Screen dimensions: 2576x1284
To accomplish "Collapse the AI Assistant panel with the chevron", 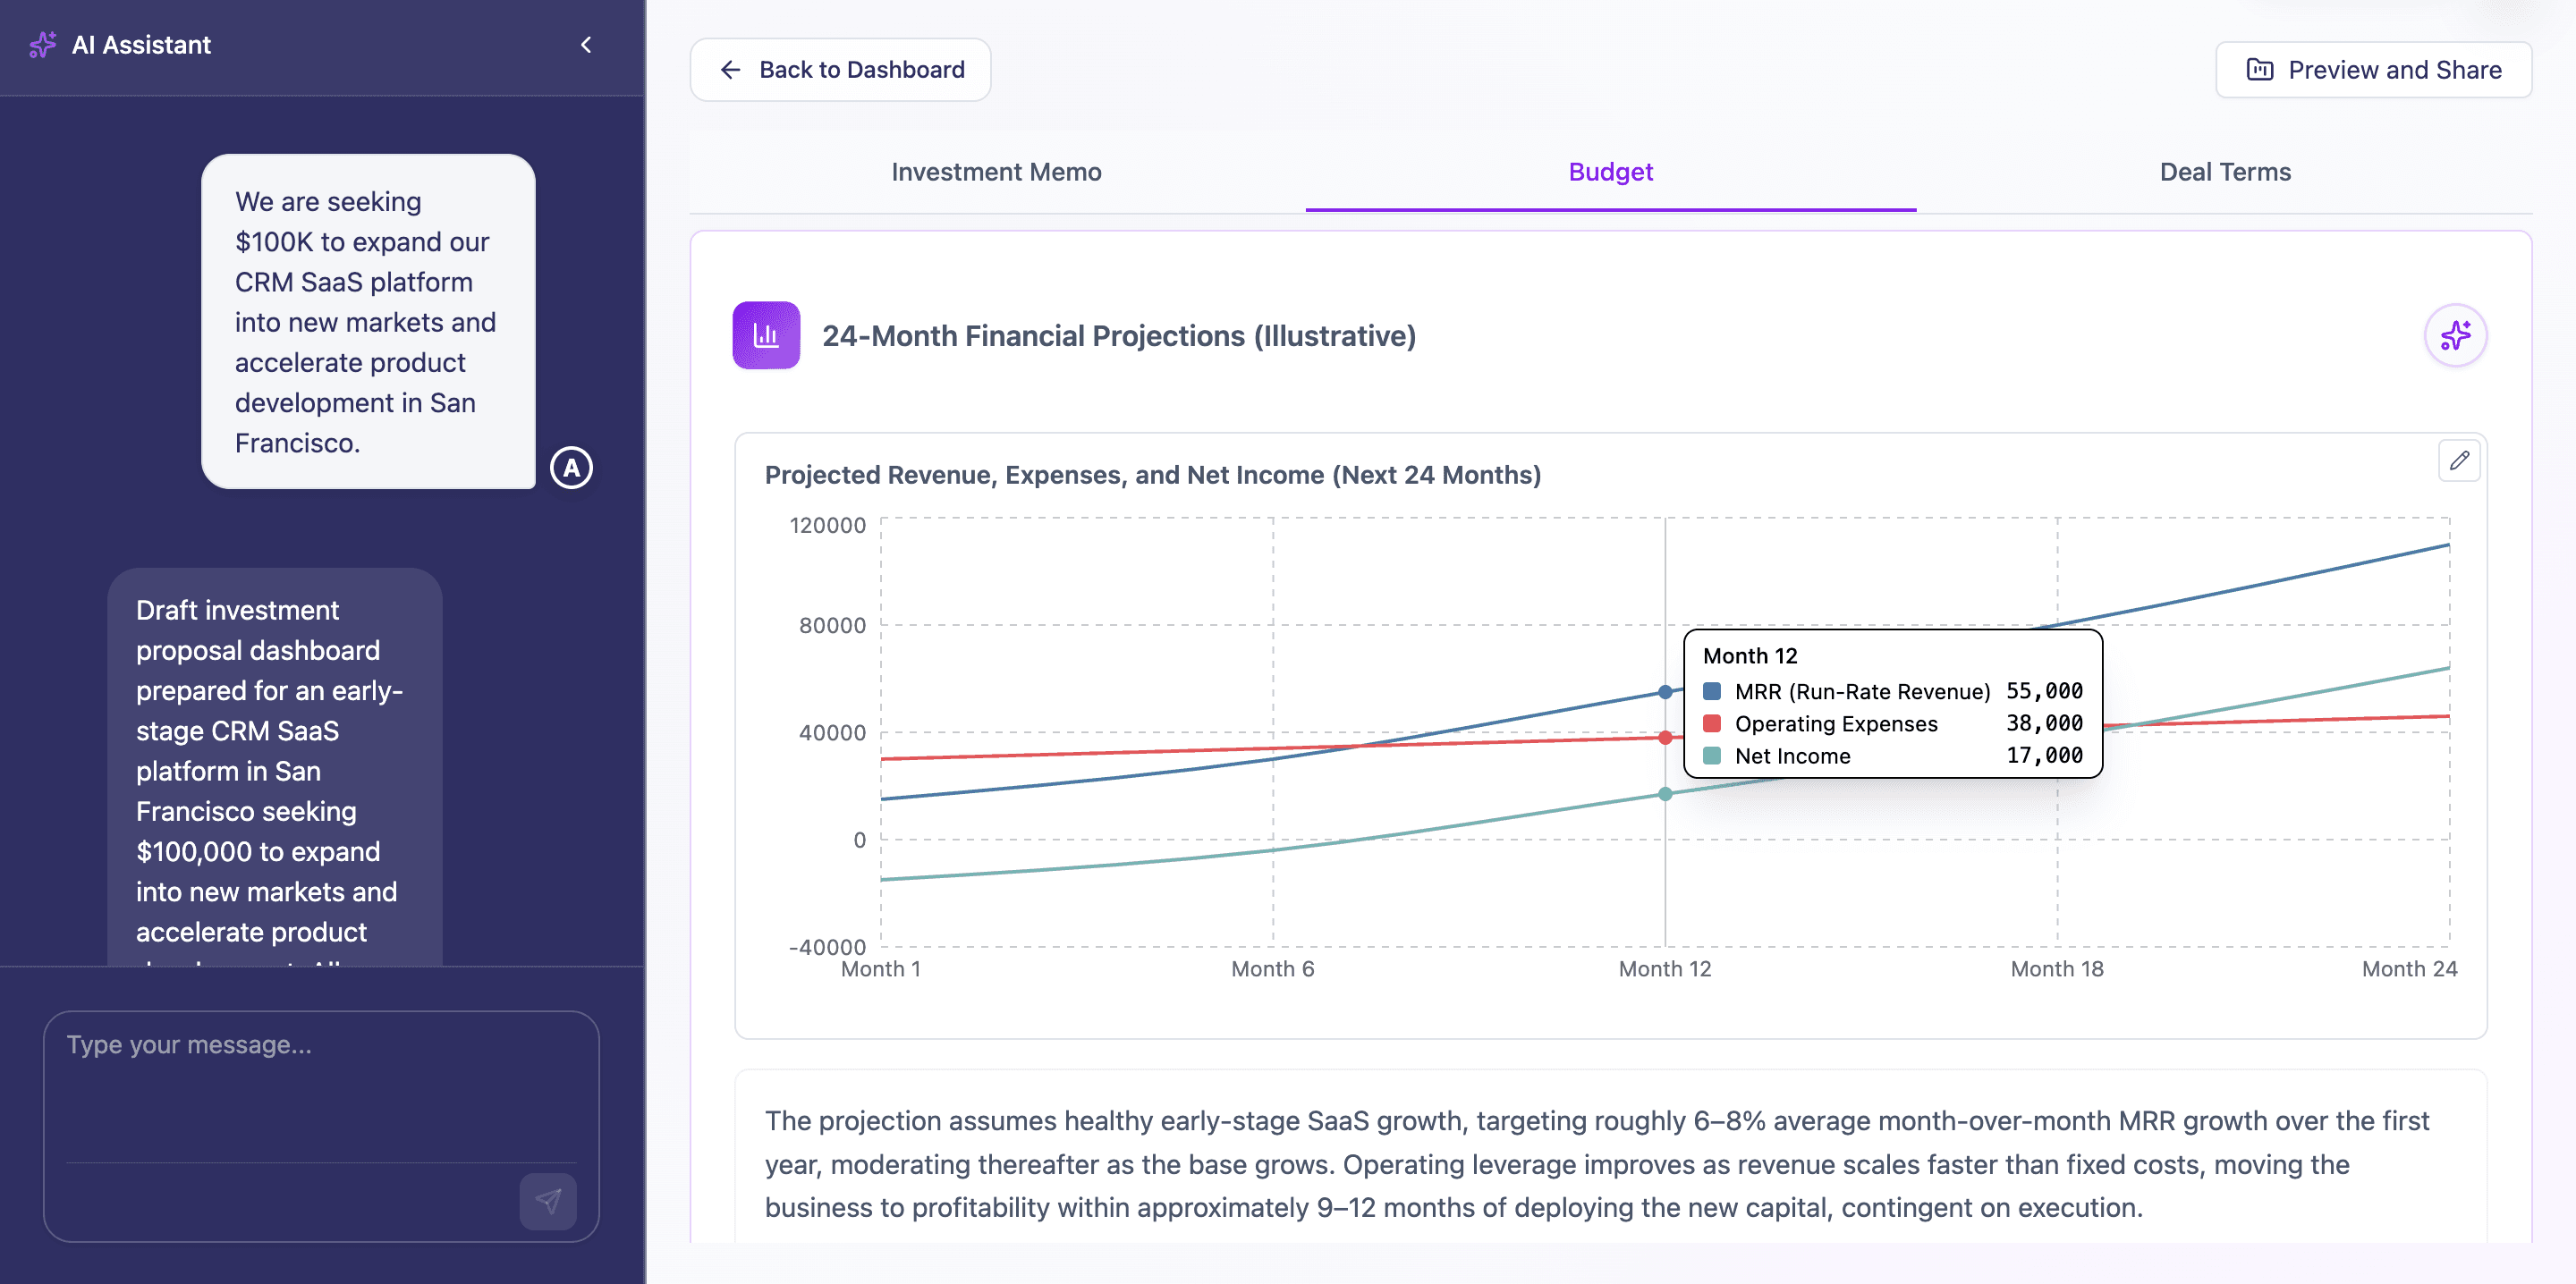I will tap(586, 45).
